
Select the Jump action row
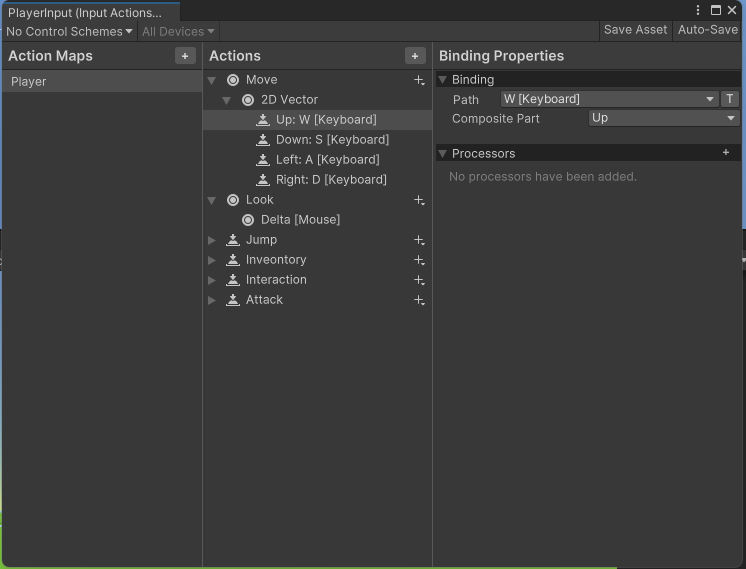[317, 240]
